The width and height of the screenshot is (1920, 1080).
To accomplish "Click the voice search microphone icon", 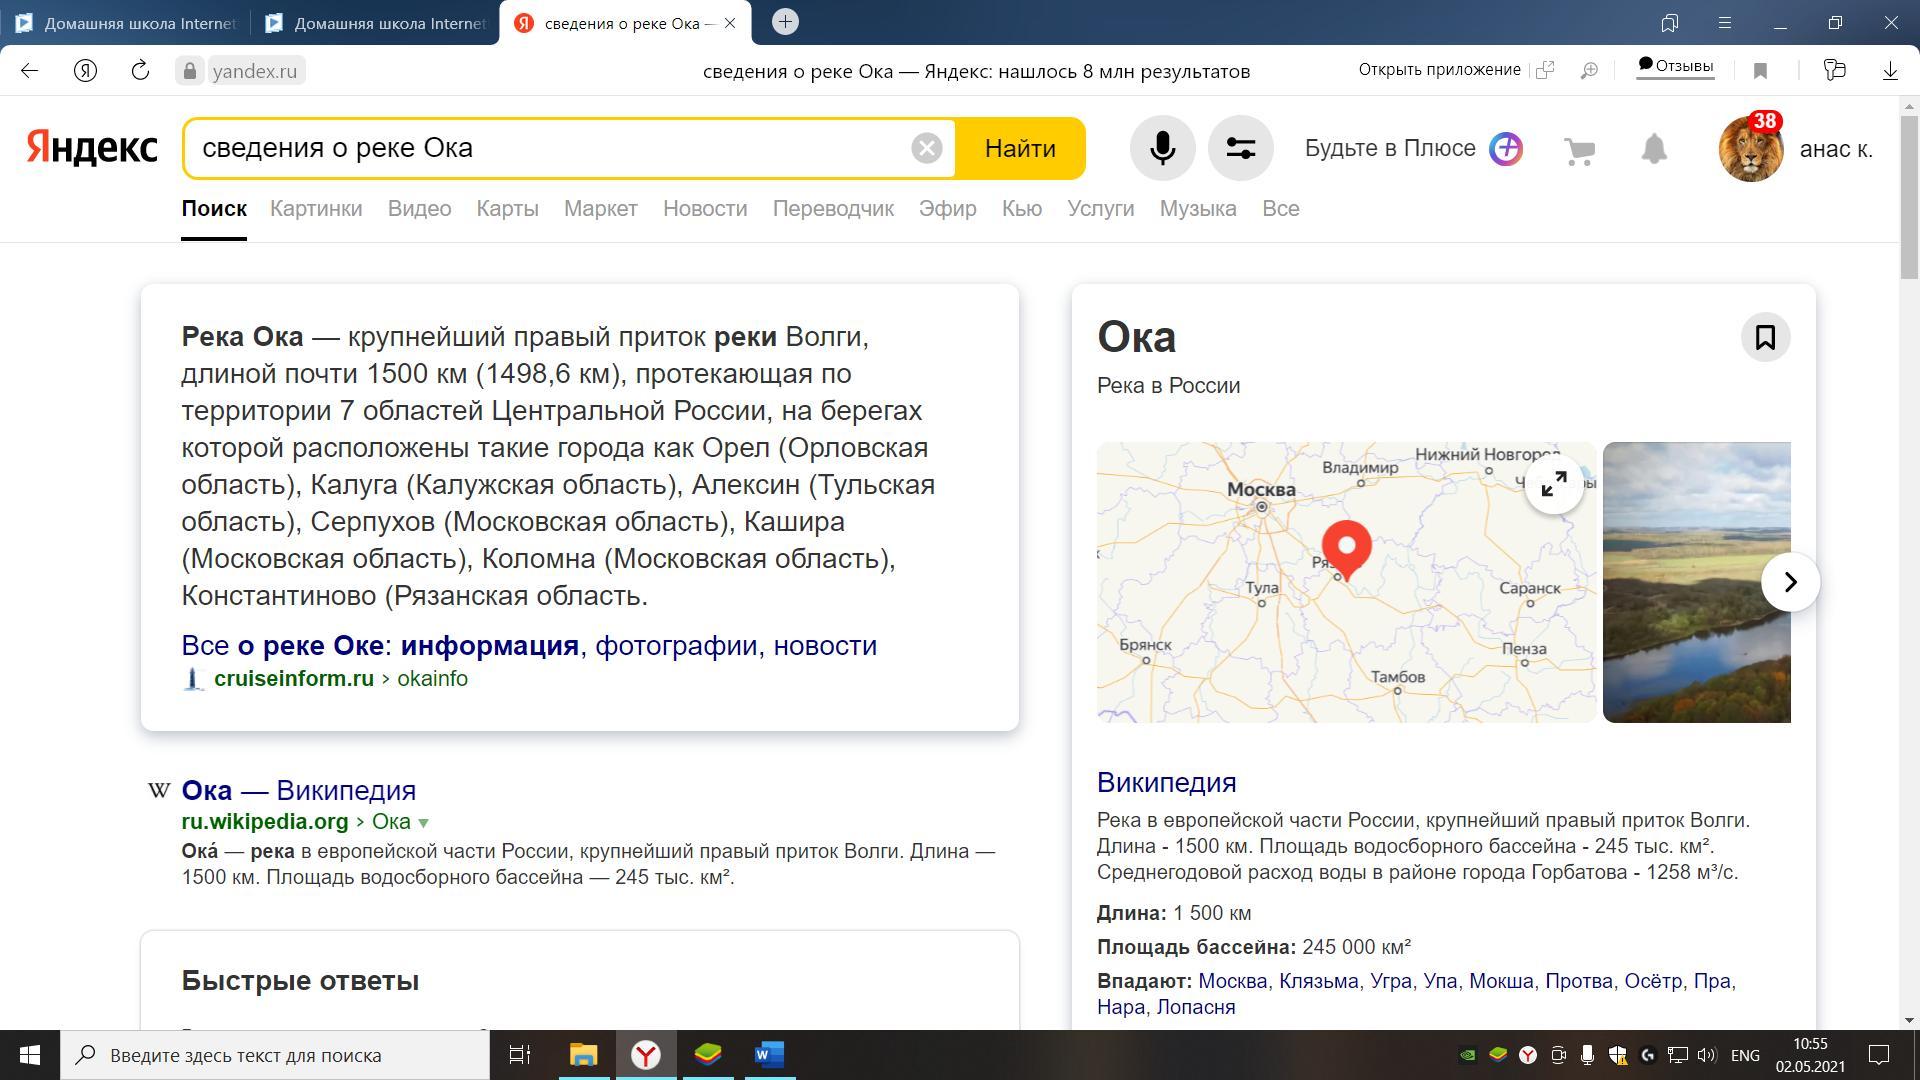I will pos(1162,149).
